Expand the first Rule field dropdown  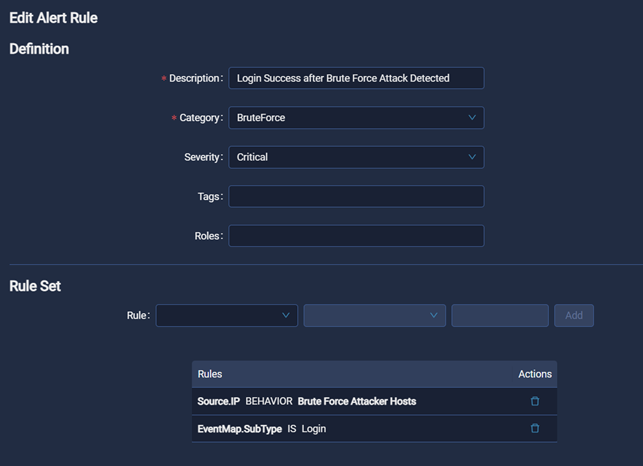click(x=226, y=316)
